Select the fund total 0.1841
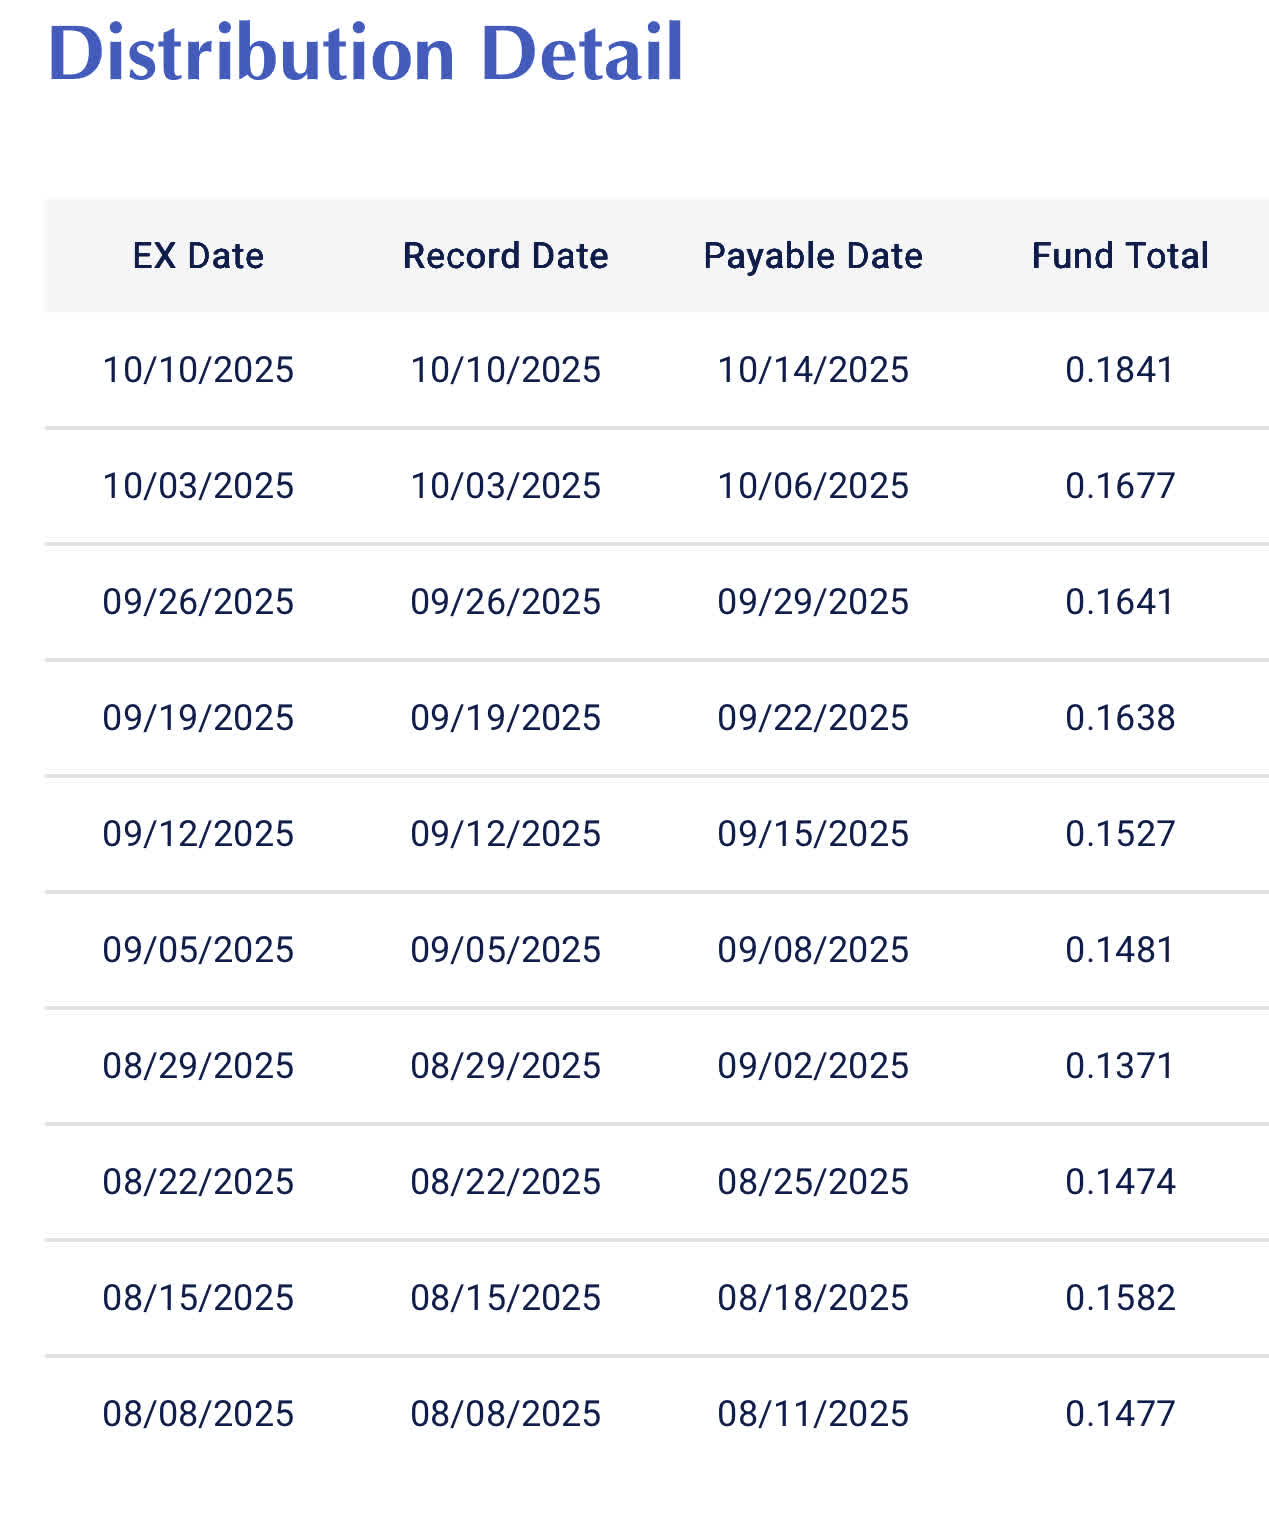The image size is (1269, 1518). coord(1120,370)
